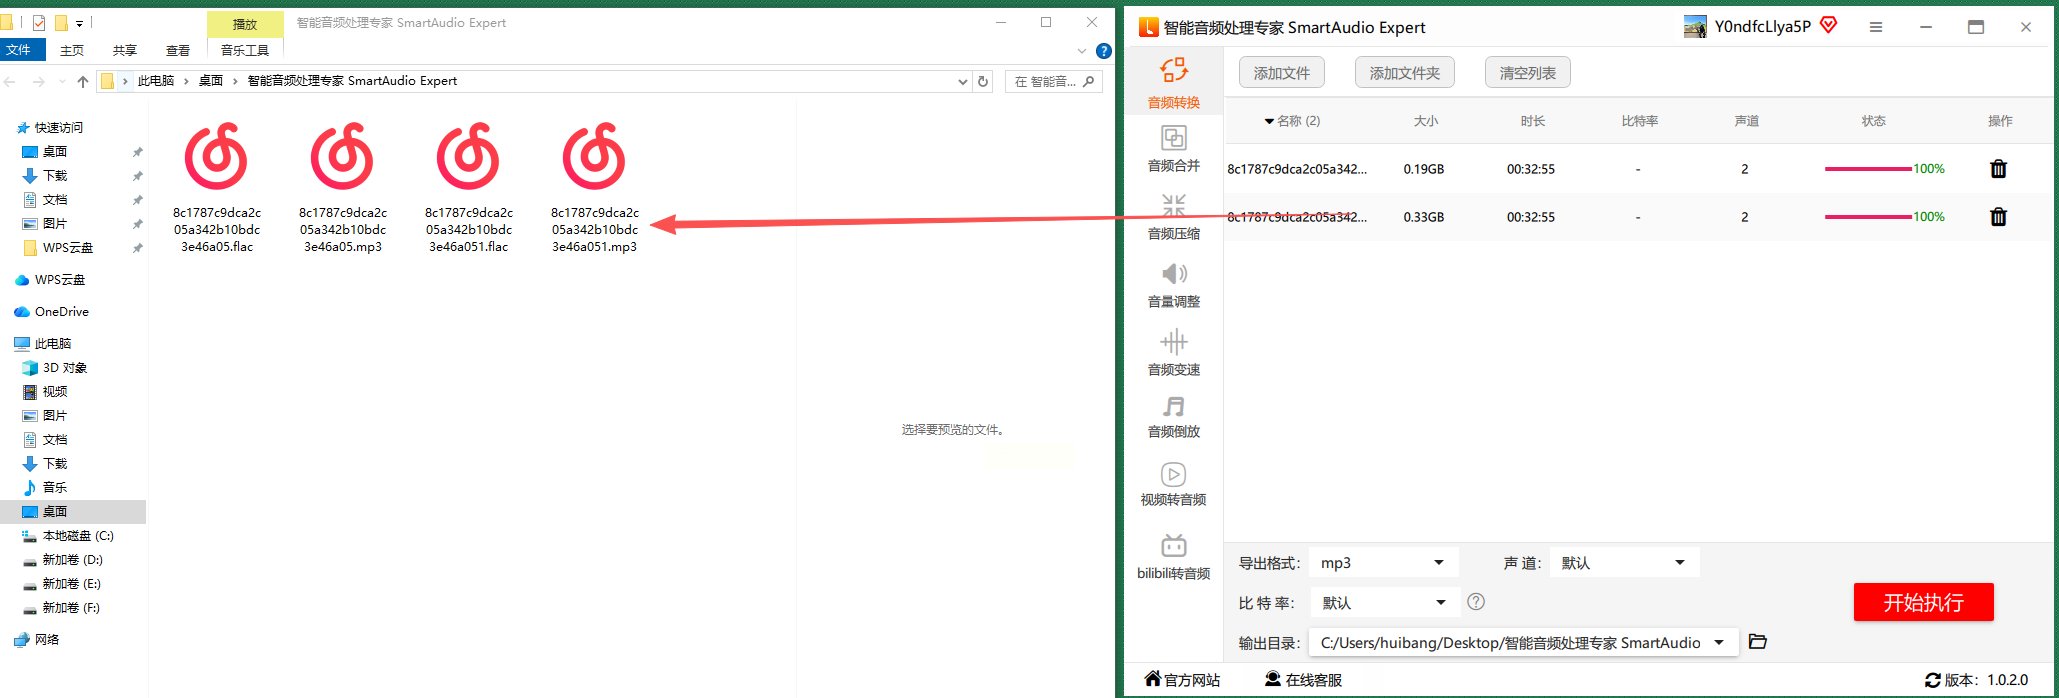
Task: Click progress bar of 0.33GB file
Action: (x=1868, y=217)
